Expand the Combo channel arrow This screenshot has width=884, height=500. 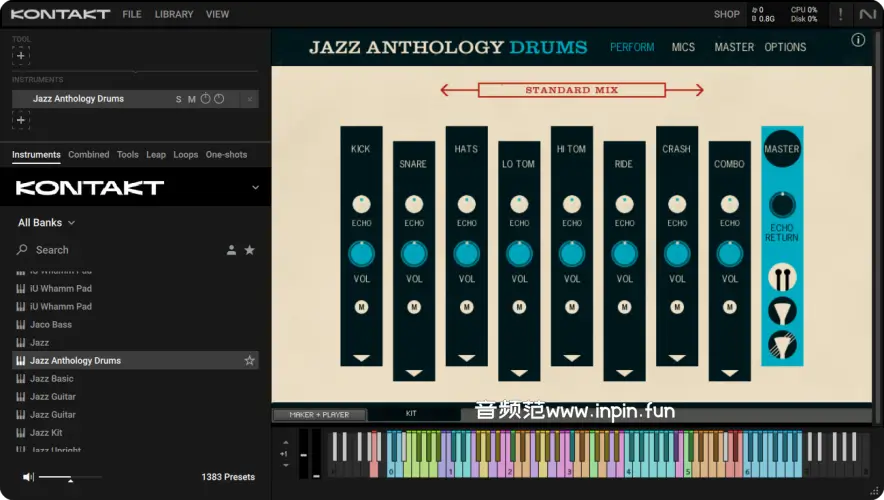730,373
